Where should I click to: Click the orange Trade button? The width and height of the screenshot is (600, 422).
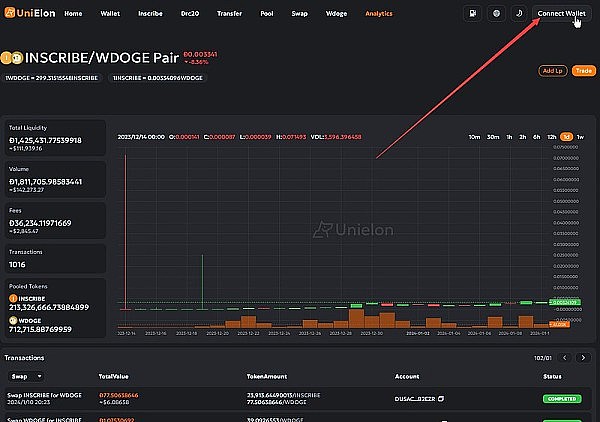click(x=583, y=71)
